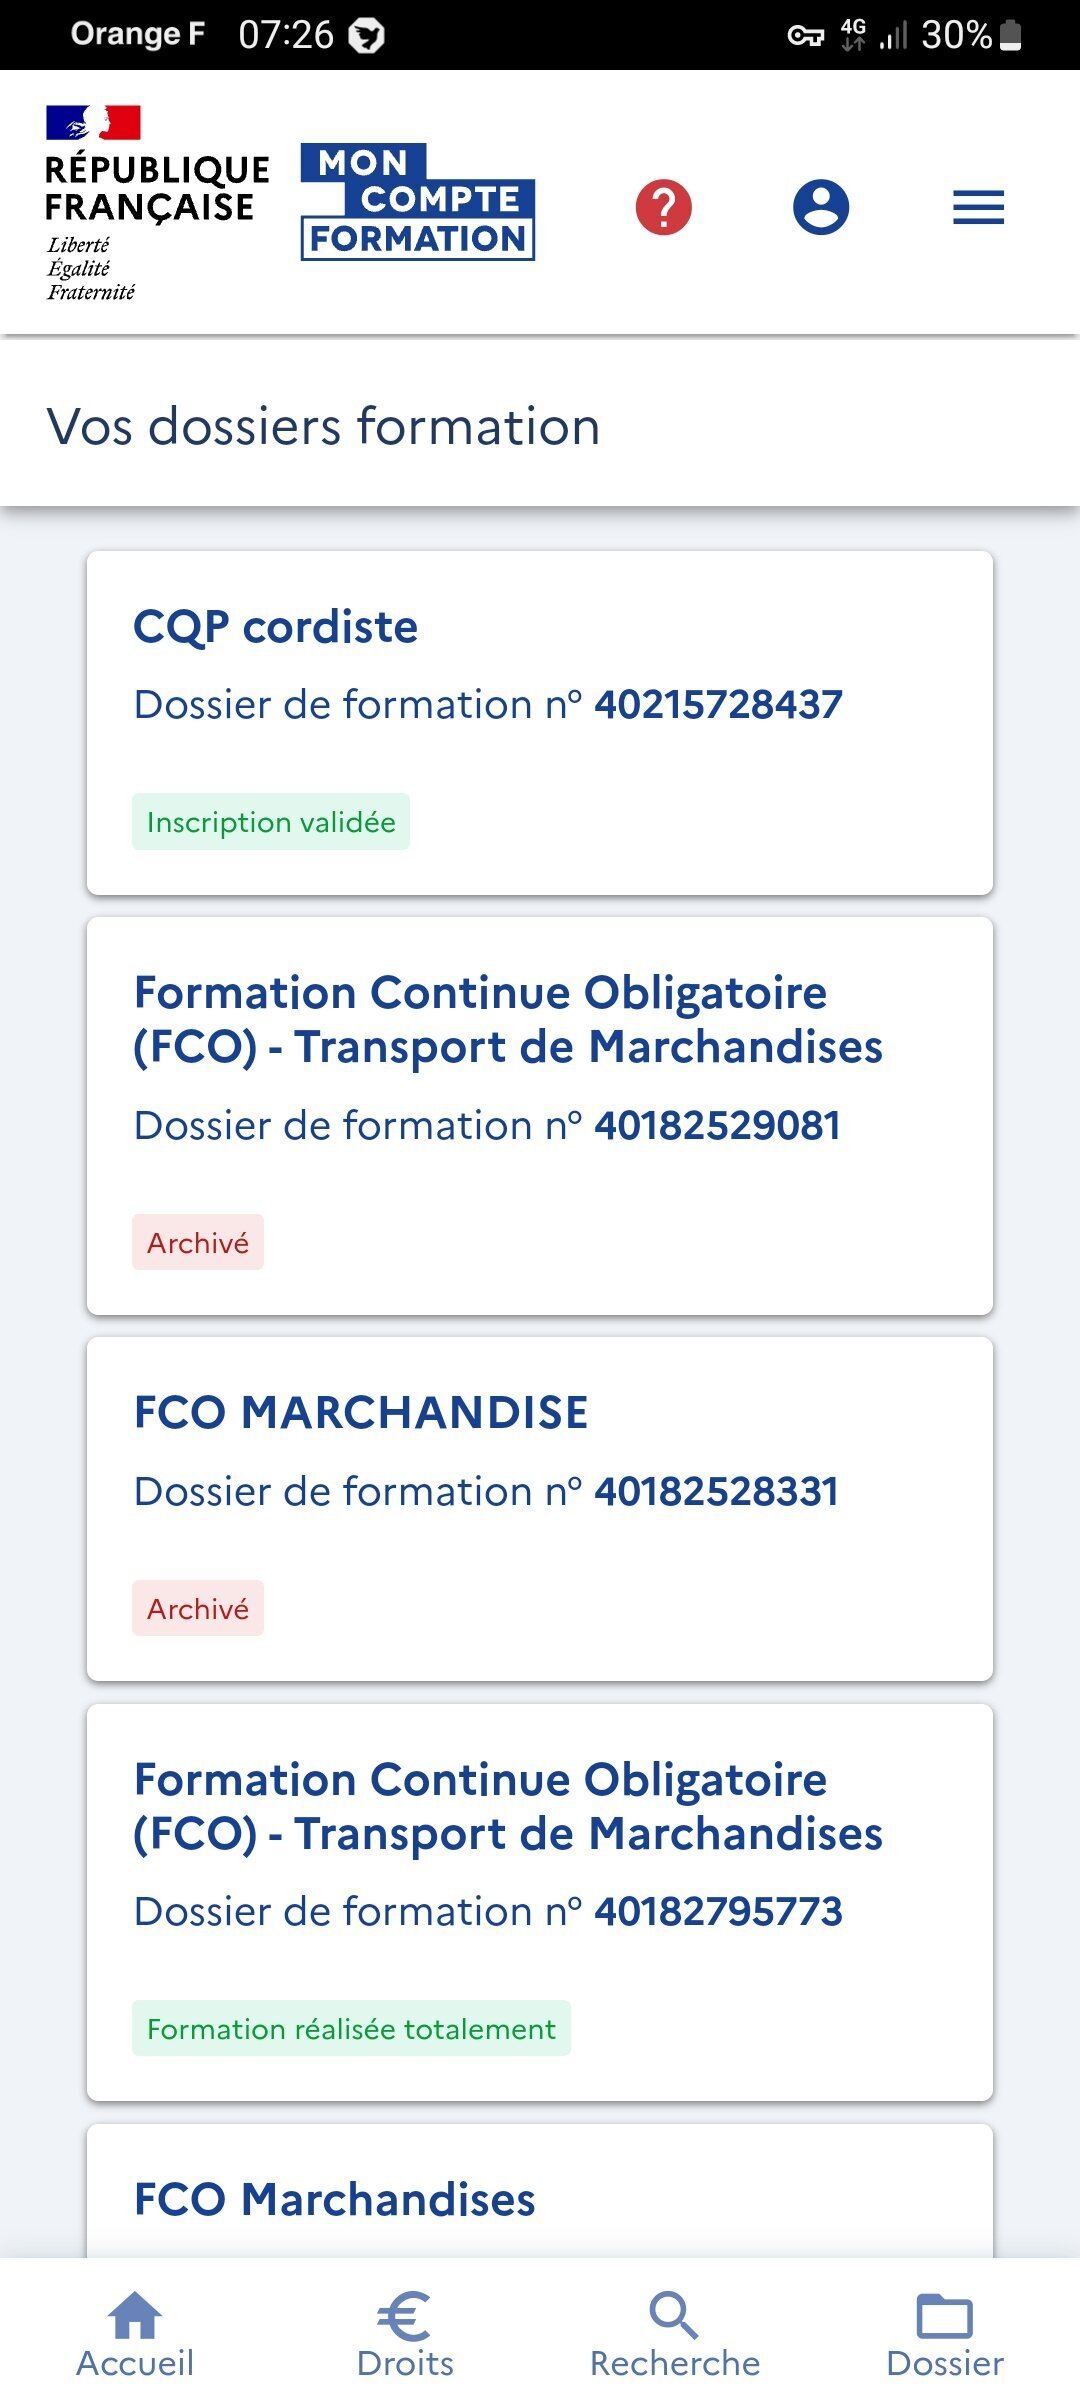The height and width of the screenshot is (2408, 1080).
Task: Open the CQP cordiste dossier
Action: tap(276, 627)
